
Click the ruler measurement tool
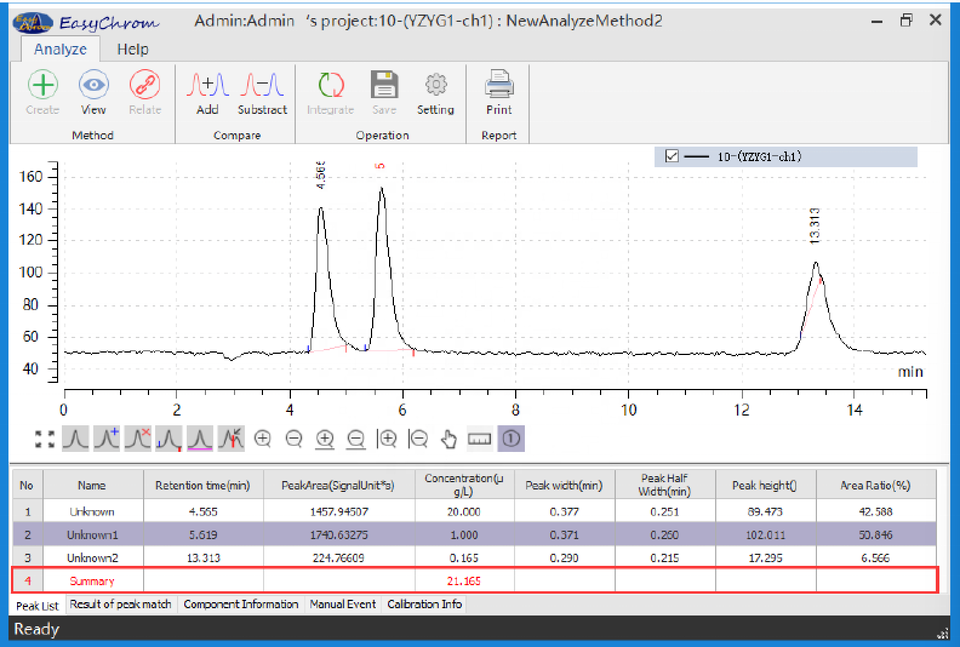(x=479, y=439)
